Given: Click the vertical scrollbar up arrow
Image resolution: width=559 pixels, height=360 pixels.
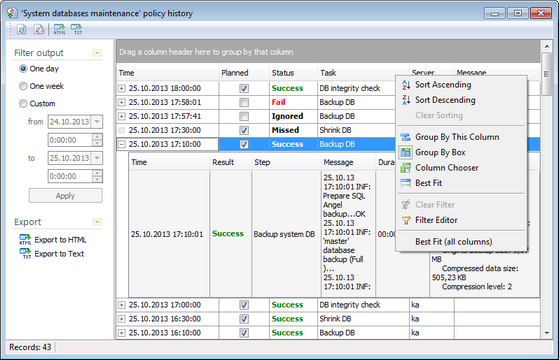Looking at the screenshot, I should [547, 46].
